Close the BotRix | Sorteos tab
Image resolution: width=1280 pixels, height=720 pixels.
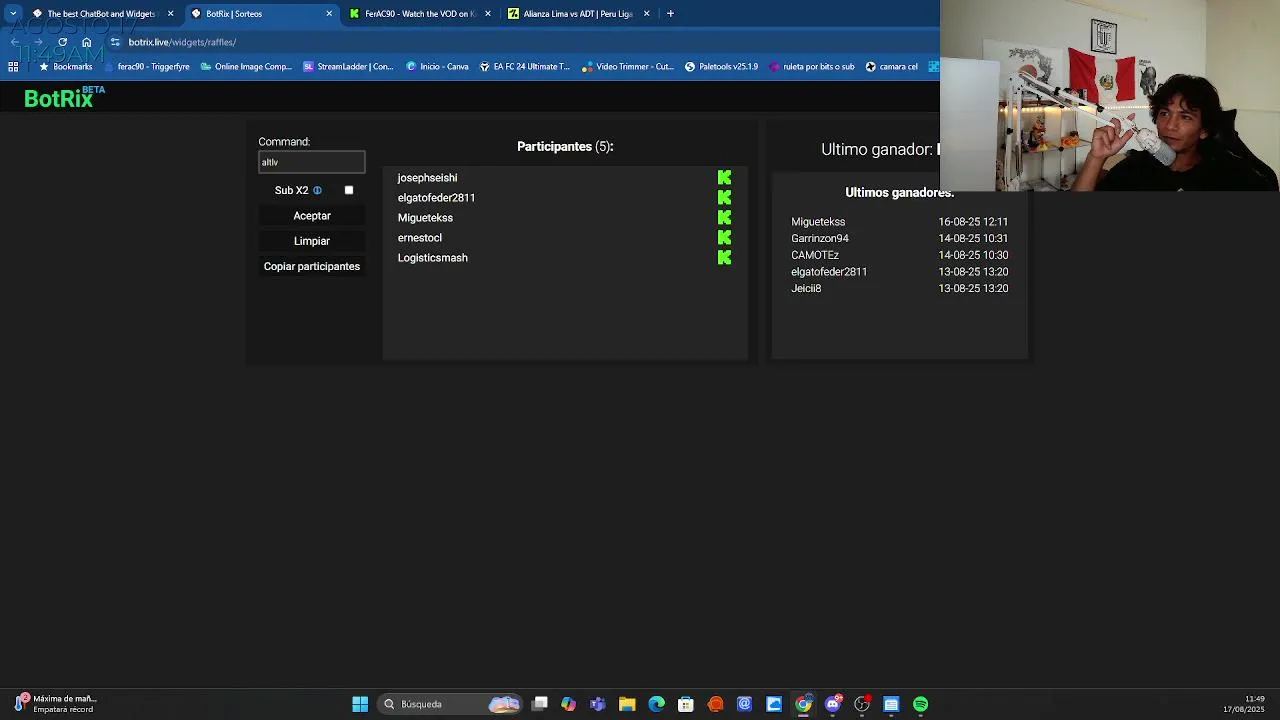point(329,14)
